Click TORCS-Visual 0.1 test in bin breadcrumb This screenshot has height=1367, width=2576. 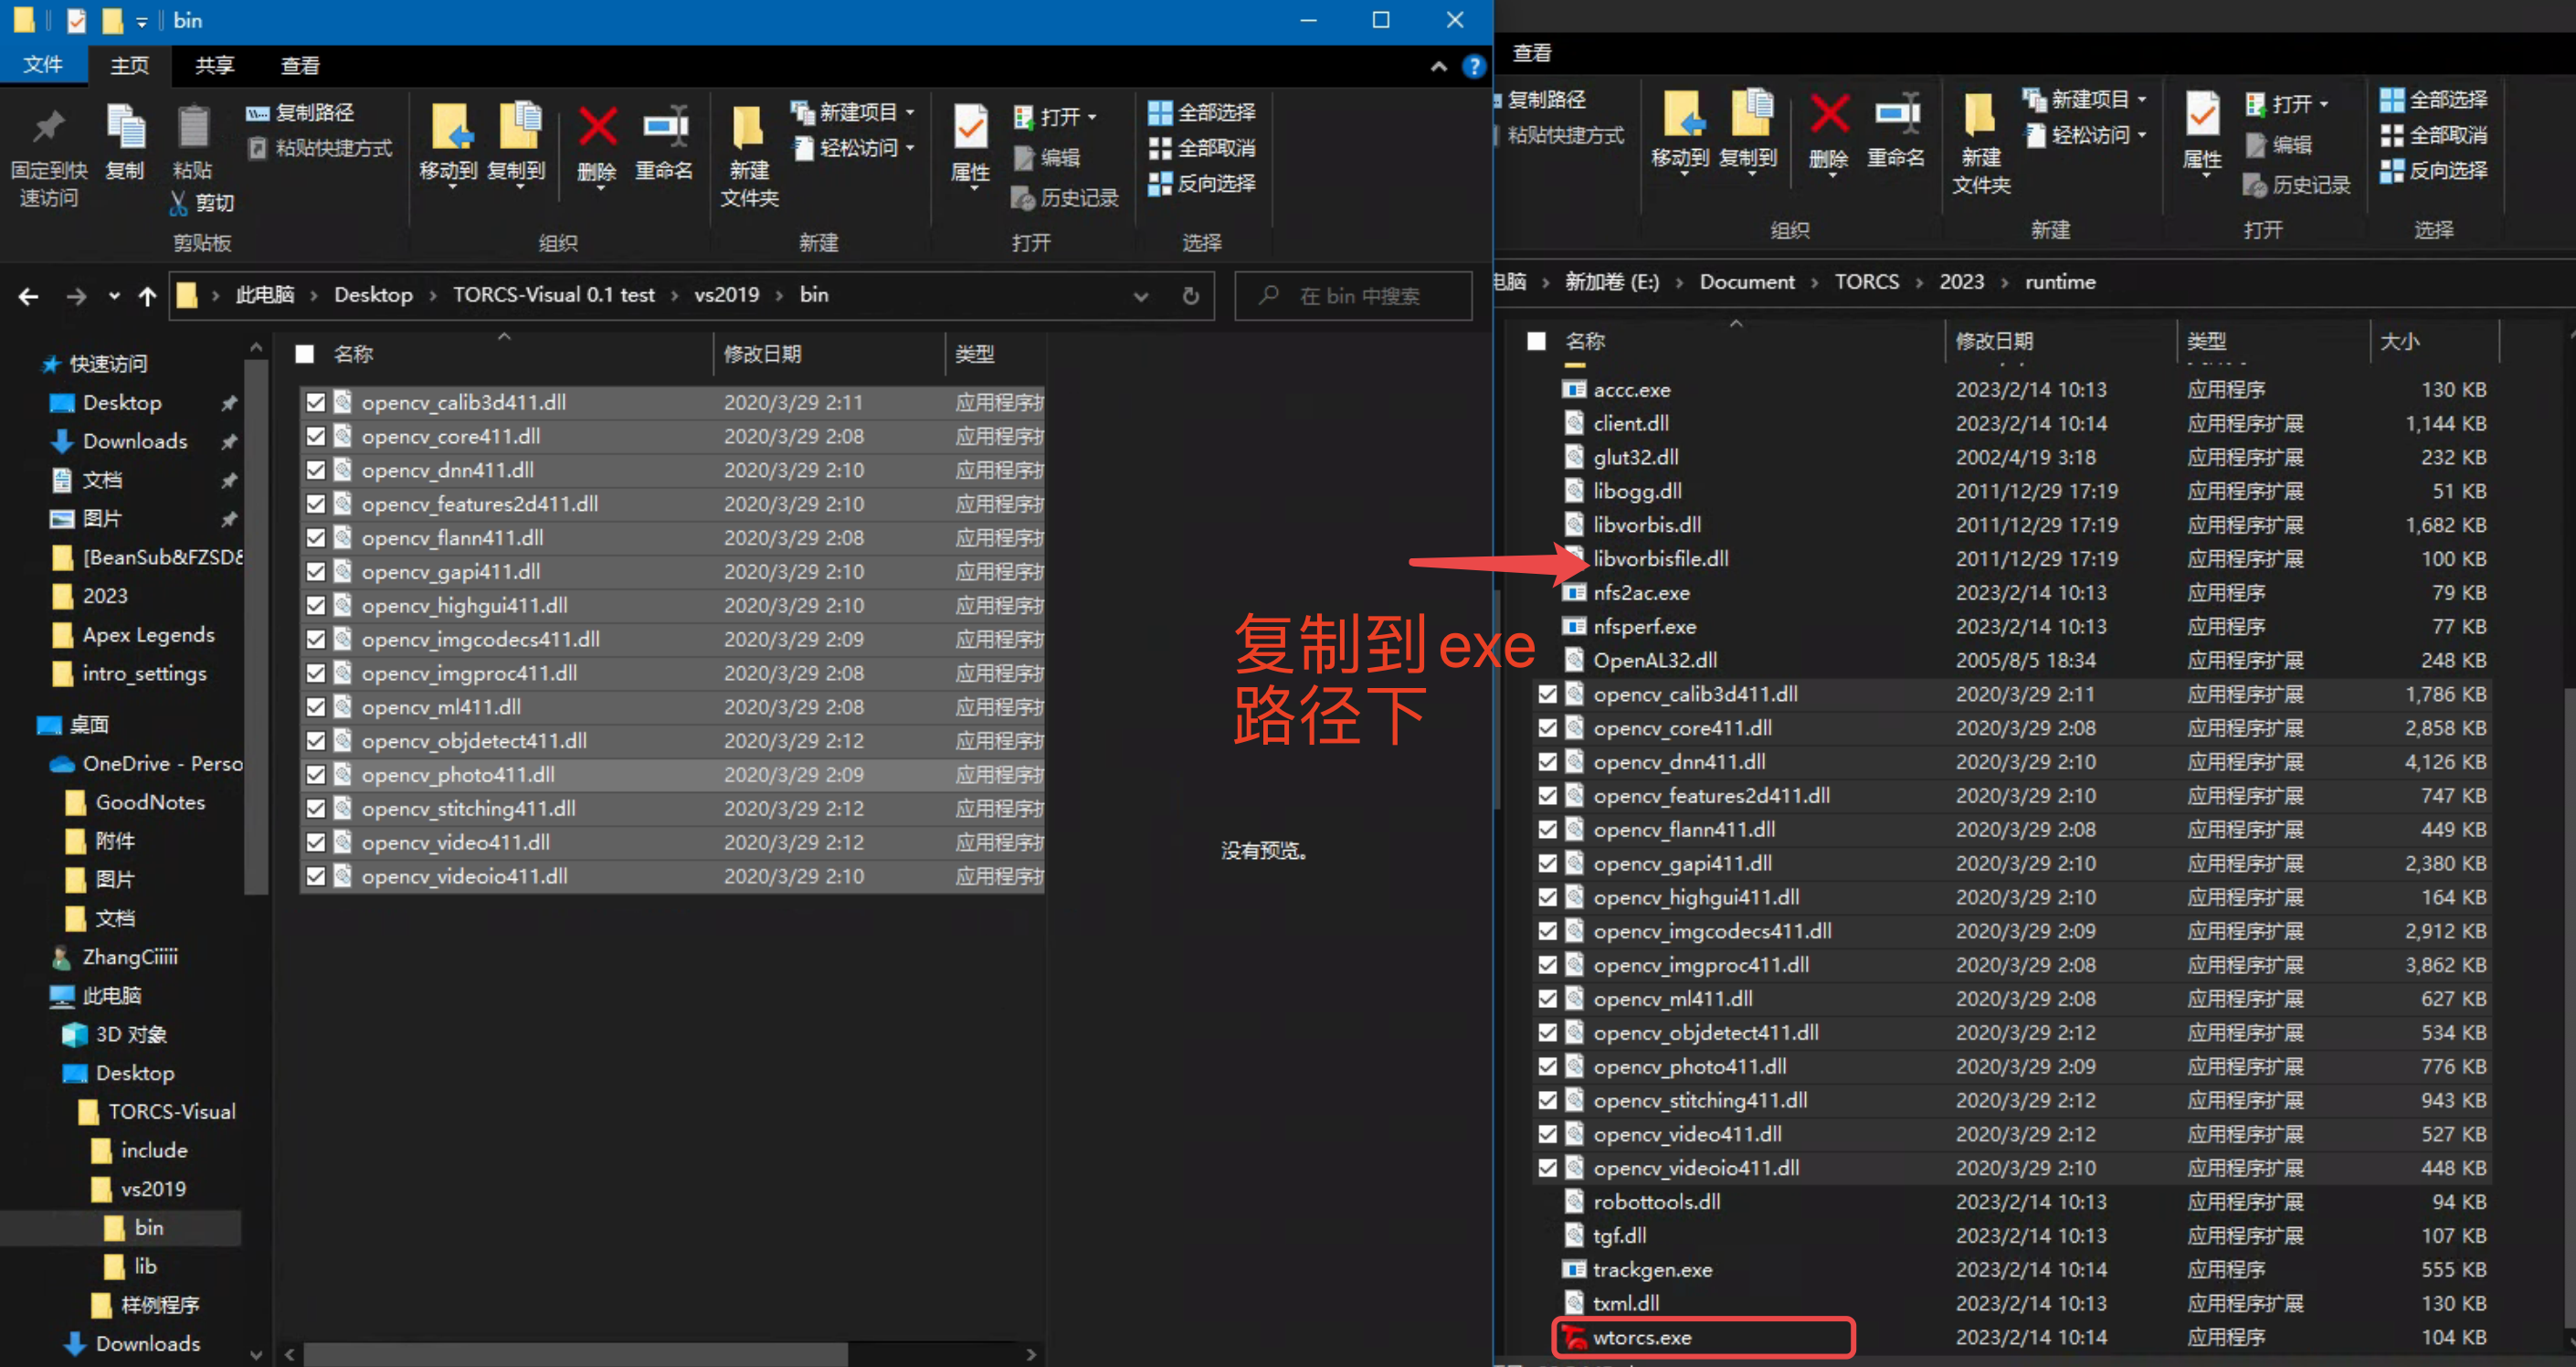(554, 295)
